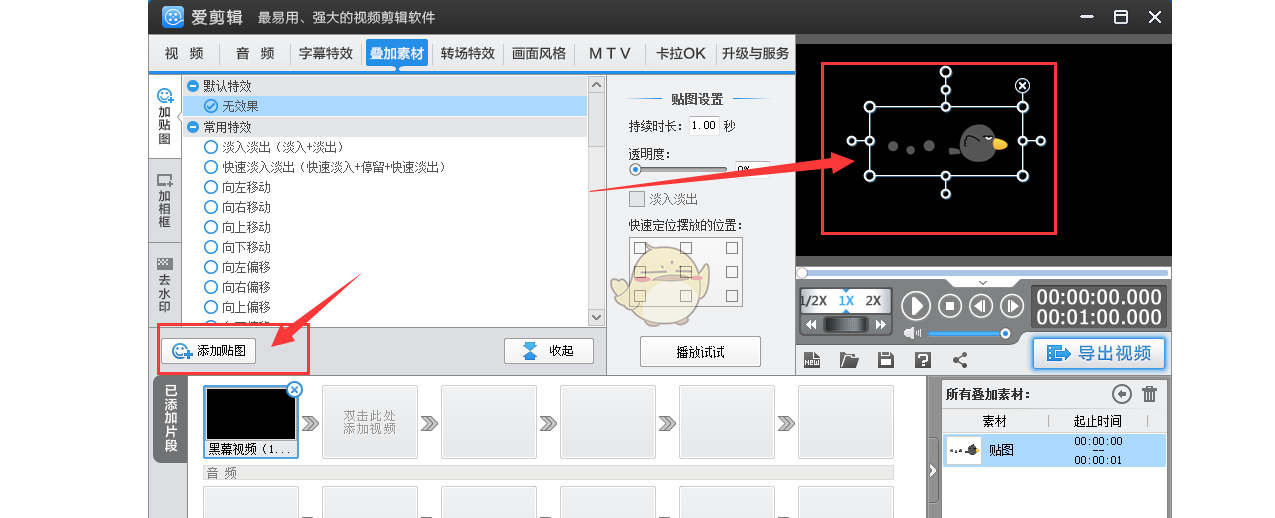This screenshot has width=1275, height=518.
Task: Open help with the question mark icon
Action: (922, 360)
